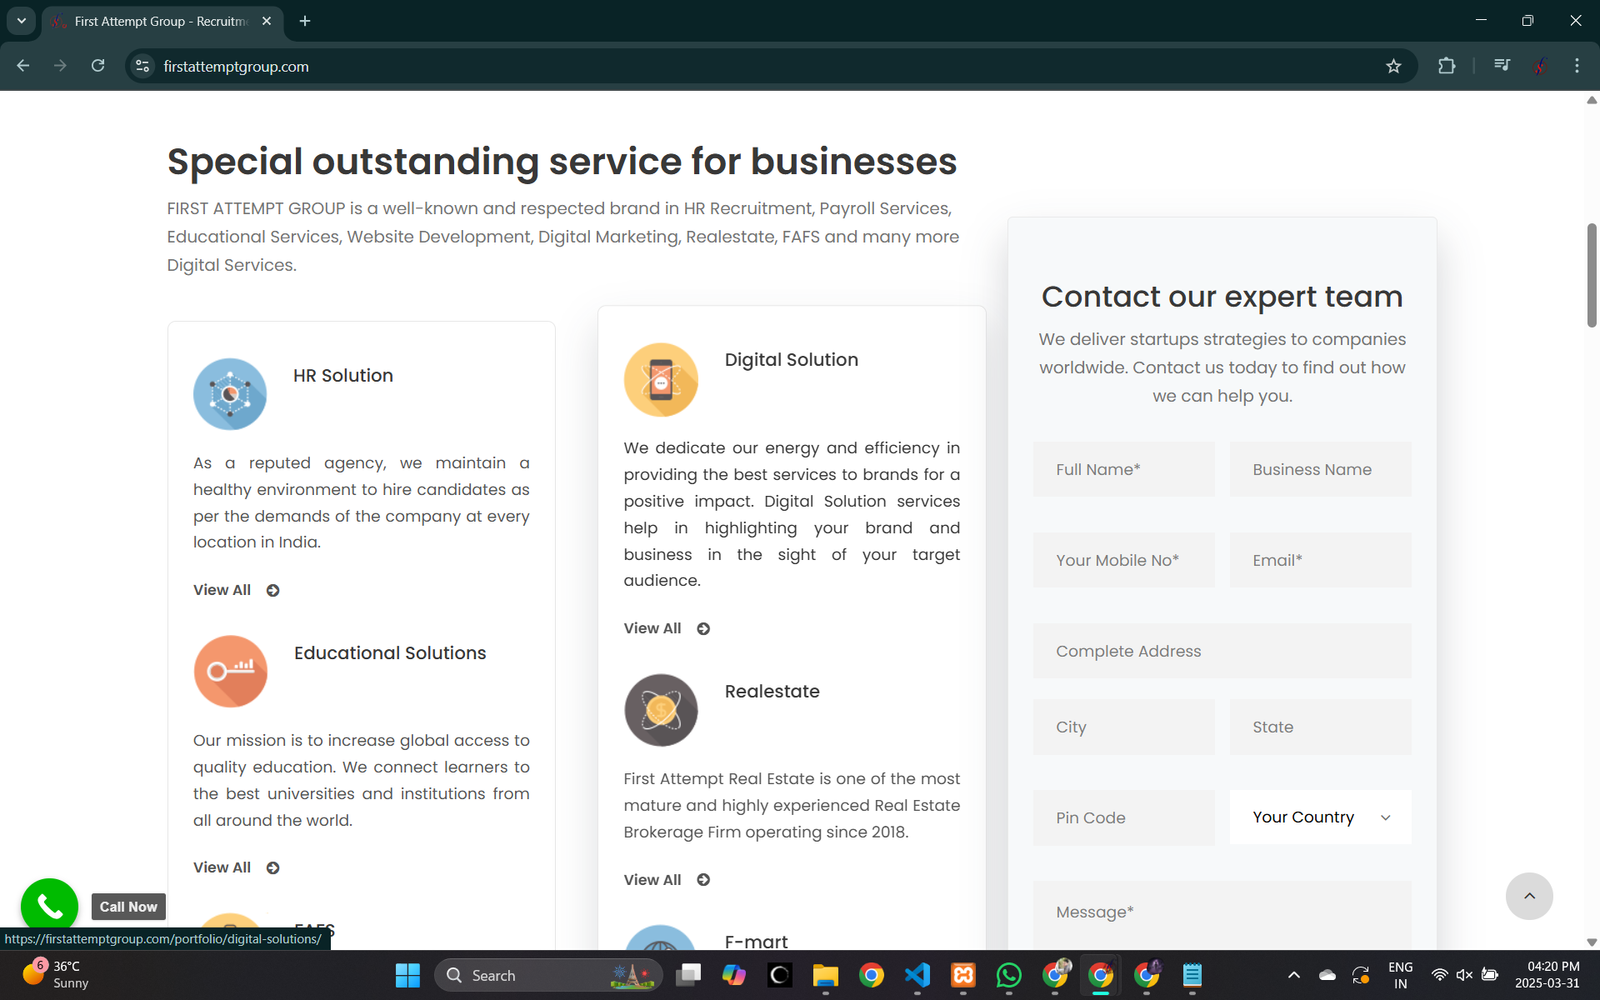Click the arrow beside Digital Solution View All
This screenshot has width=1600, height=1000.
tap(703, 629)
